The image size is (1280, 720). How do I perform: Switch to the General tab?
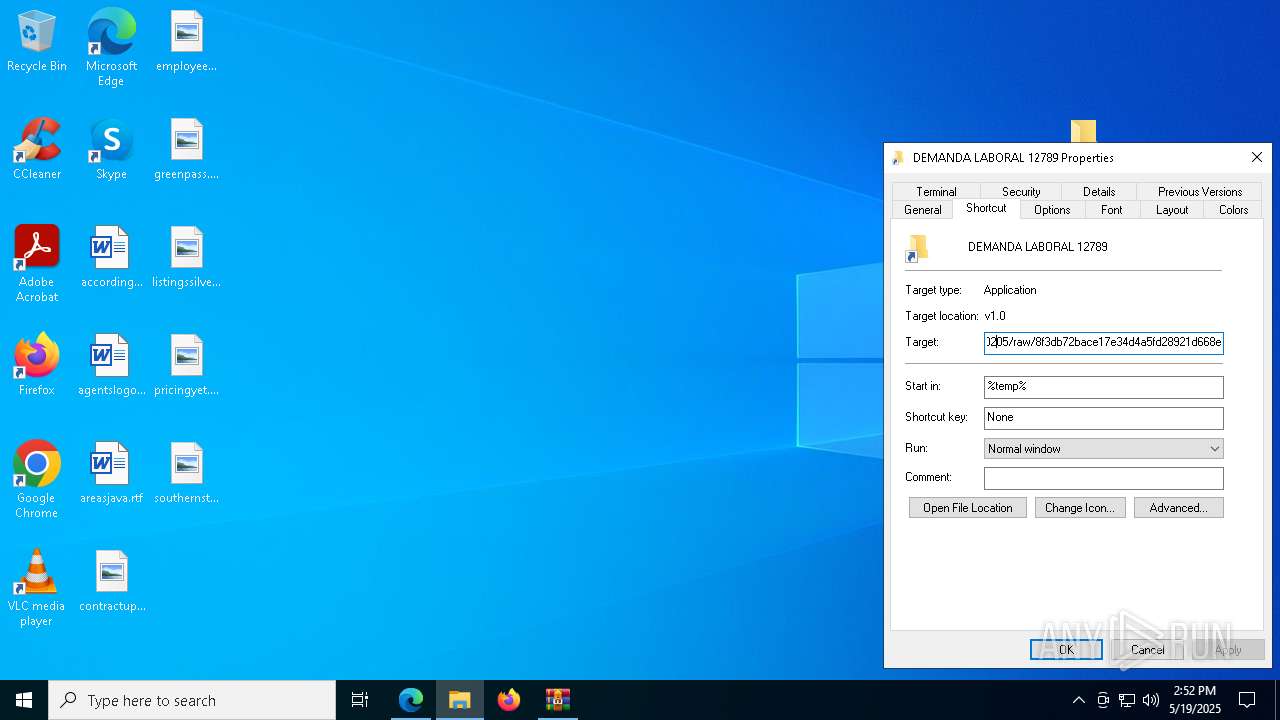tap(922, 210)
